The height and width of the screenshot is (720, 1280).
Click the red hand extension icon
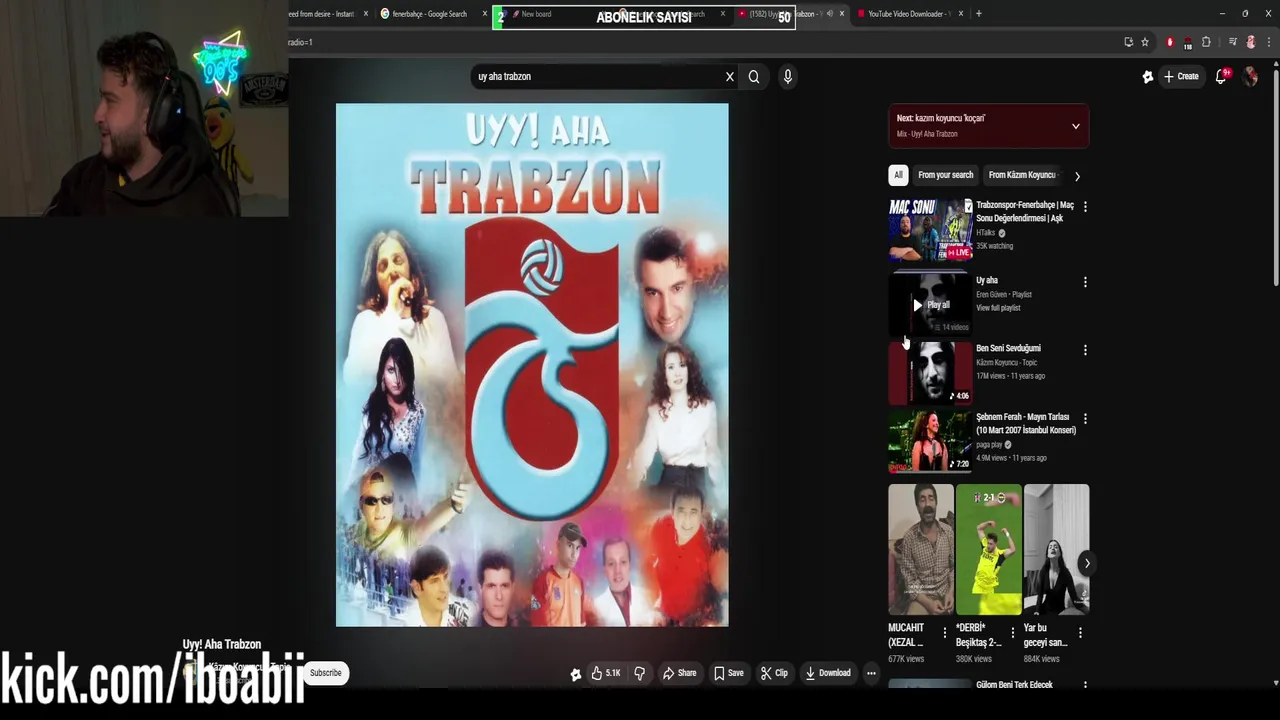1170,42
